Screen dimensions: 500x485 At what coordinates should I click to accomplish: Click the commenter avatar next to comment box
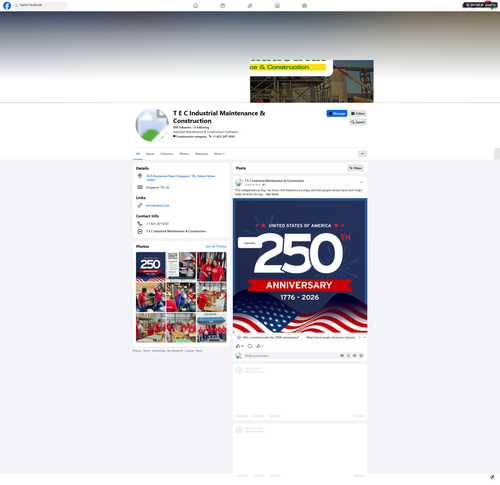[x=238, y=356]
